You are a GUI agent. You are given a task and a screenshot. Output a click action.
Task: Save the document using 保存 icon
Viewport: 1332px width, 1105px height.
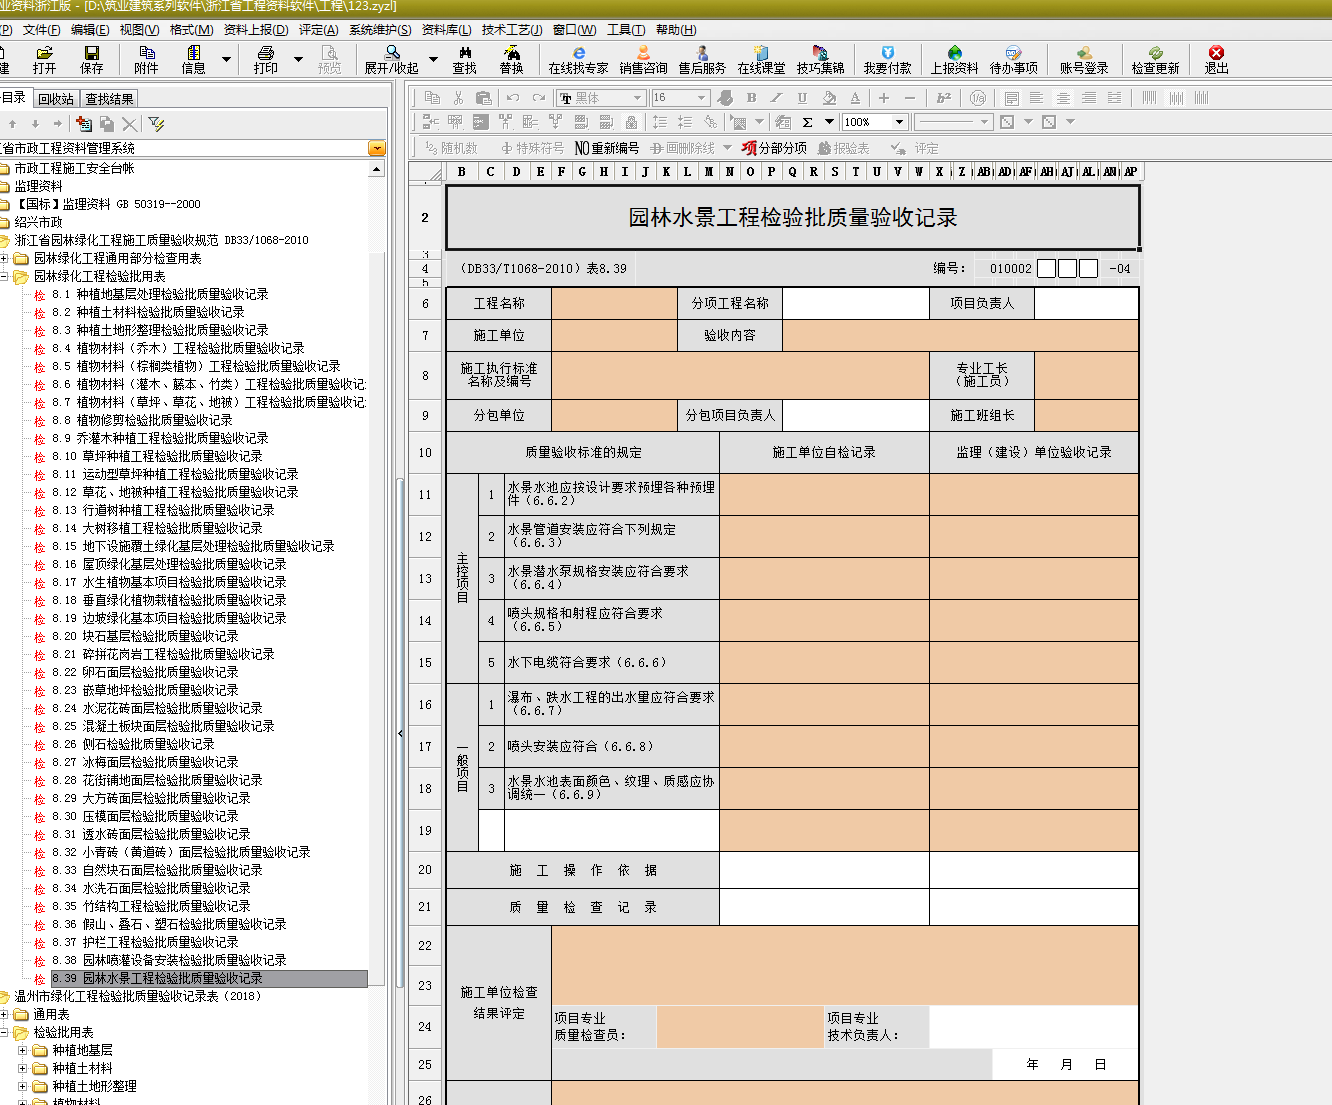(x=91, y=60)
